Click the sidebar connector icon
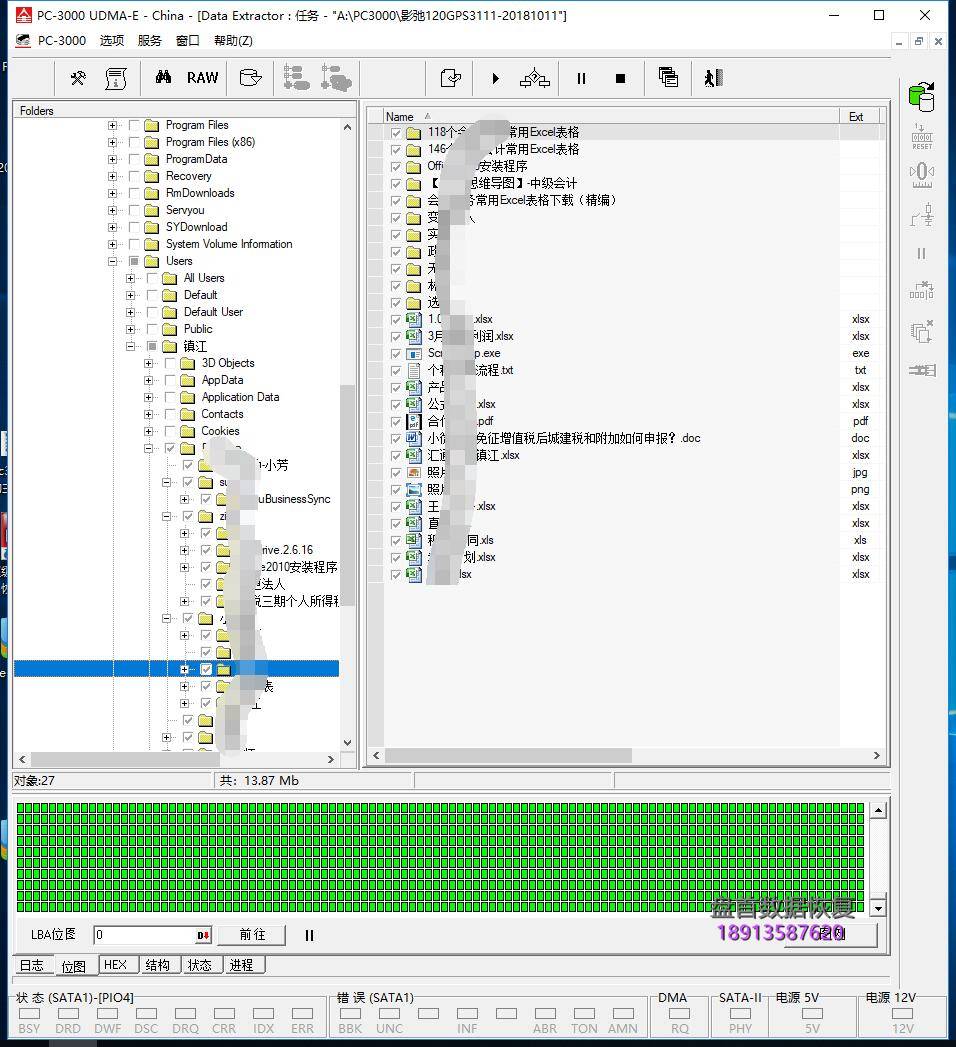The image size is (956, 1047). coord(922,370)
